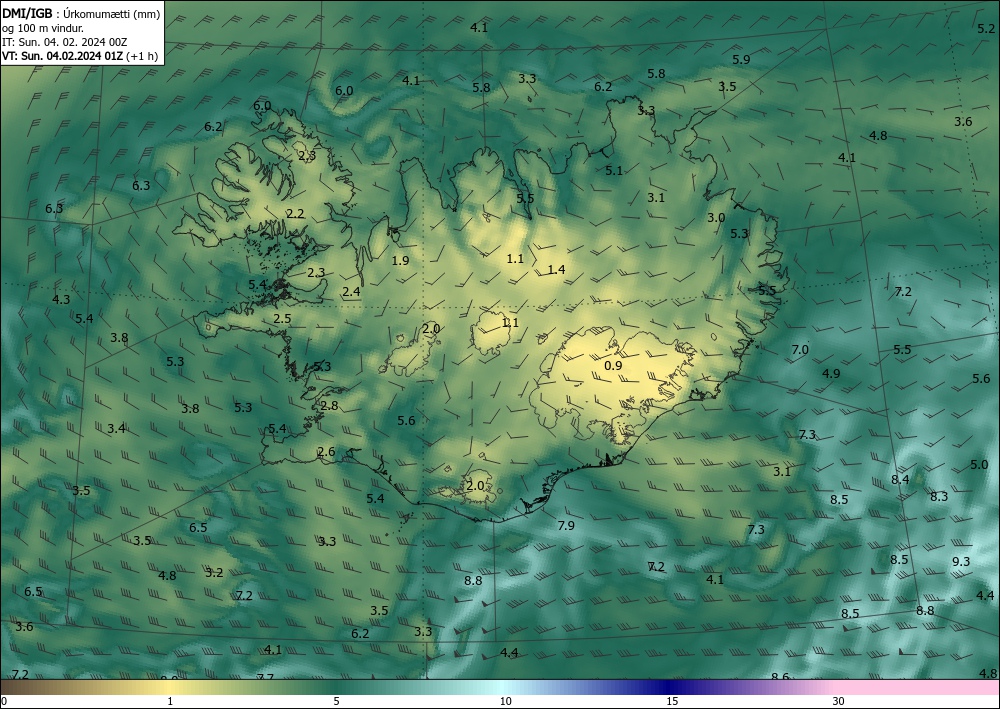Click initial time "IT: Sun. 04. 02. 2024 00Z"
Screen dimensions: 1000x709
click(64, 42)
